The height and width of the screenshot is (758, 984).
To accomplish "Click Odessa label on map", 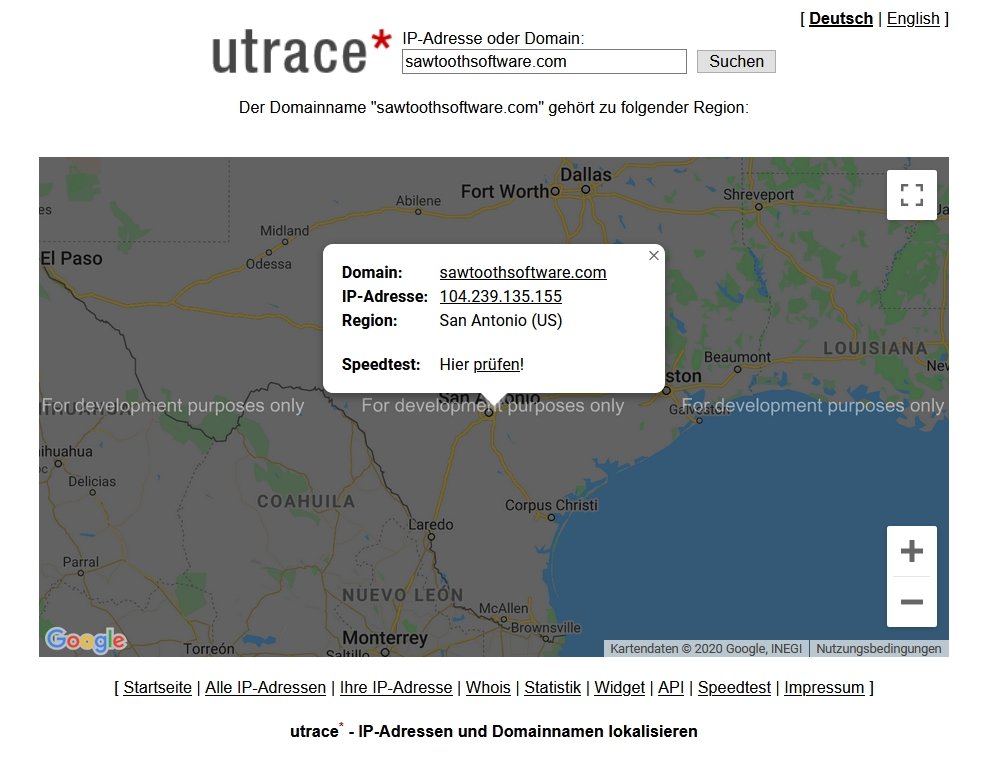I will pos(269,264).
